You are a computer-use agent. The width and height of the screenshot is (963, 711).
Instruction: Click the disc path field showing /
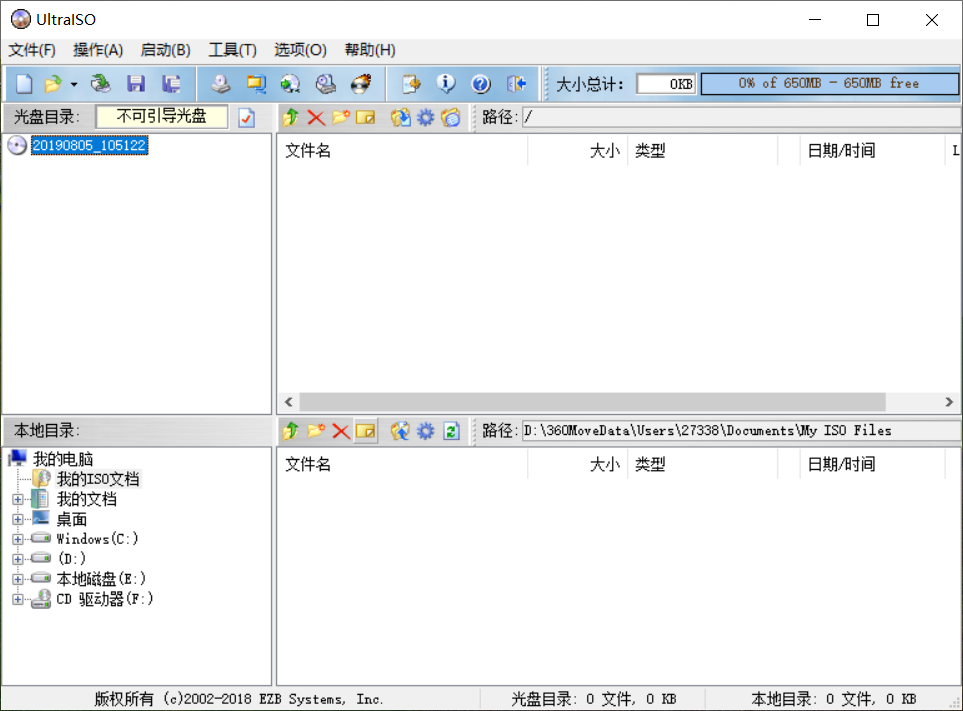[741, 117]
